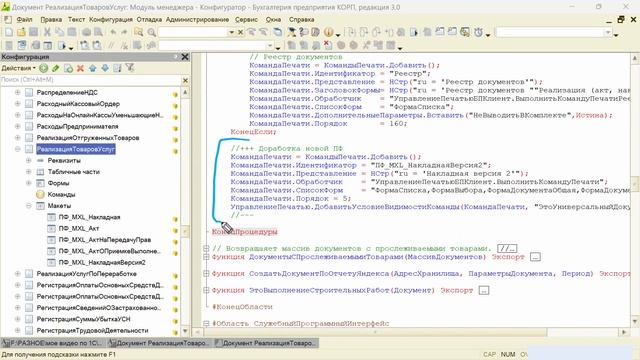
Task: Click the orange debug start icon
Action: coord(329,32)
